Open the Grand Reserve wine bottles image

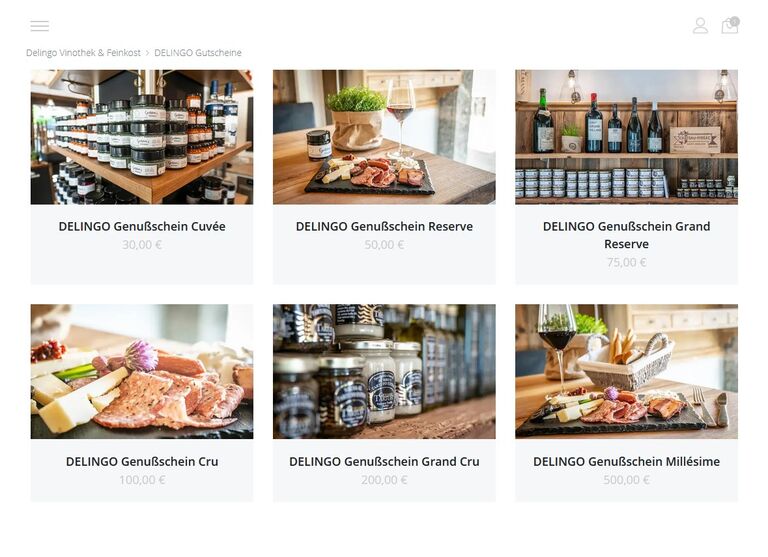626,137
